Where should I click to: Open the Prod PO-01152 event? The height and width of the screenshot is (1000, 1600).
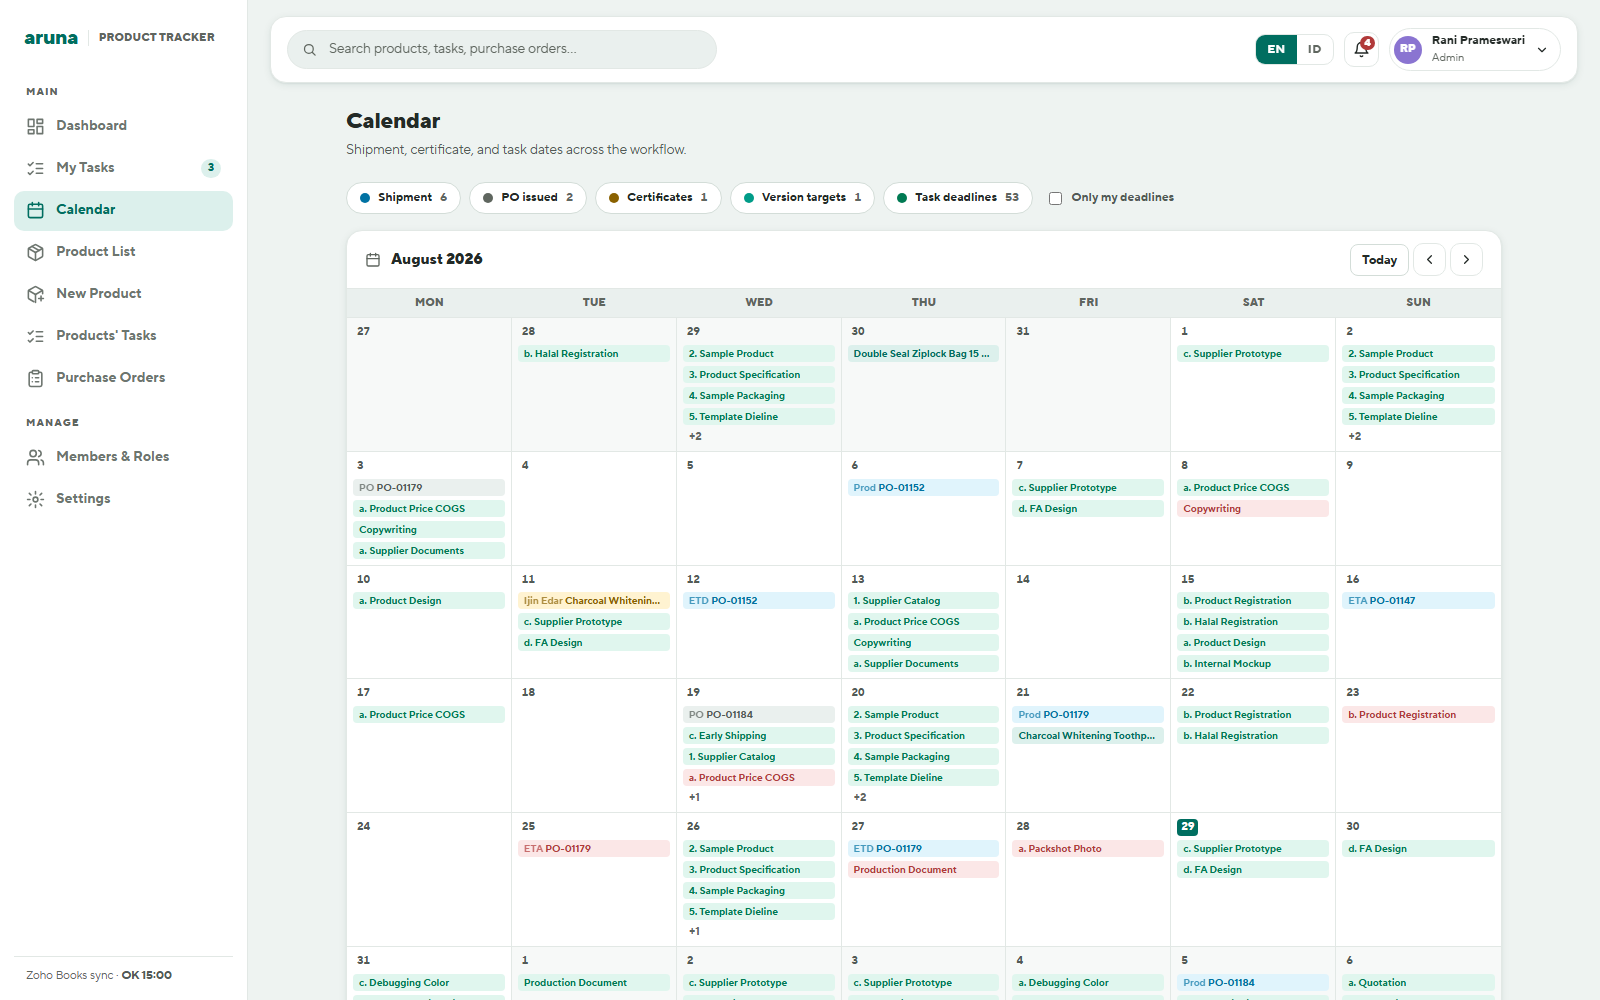click(x=923, y=488)
